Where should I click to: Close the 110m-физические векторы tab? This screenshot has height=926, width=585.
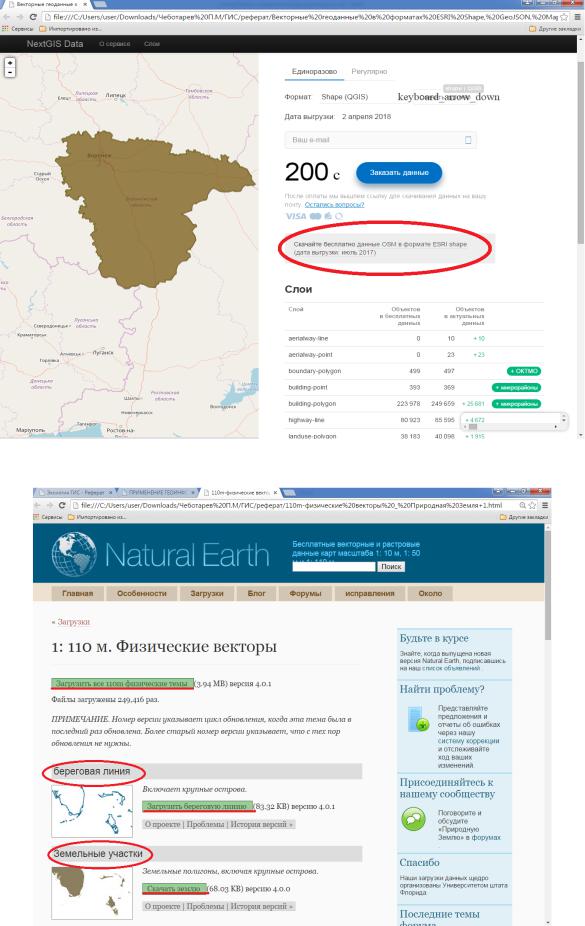tap(275, 493)
